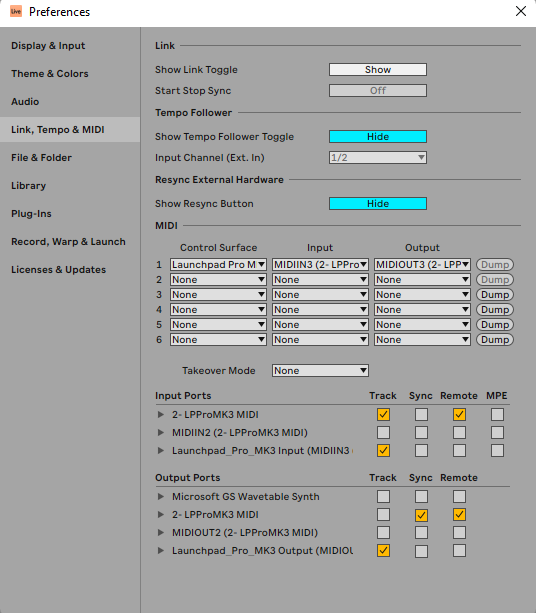Open Input dropdown in row 3
Screen dimensions: 536x613
pyautogui.click(x=320, y=295)
